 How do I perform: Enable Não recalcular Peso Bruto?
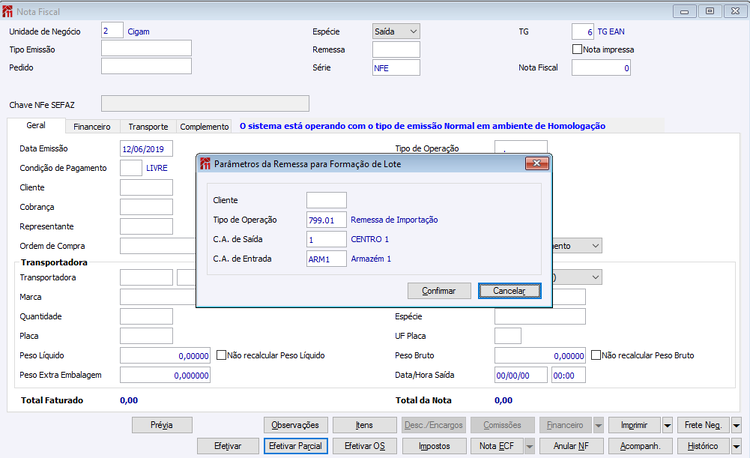click(596, 355)
